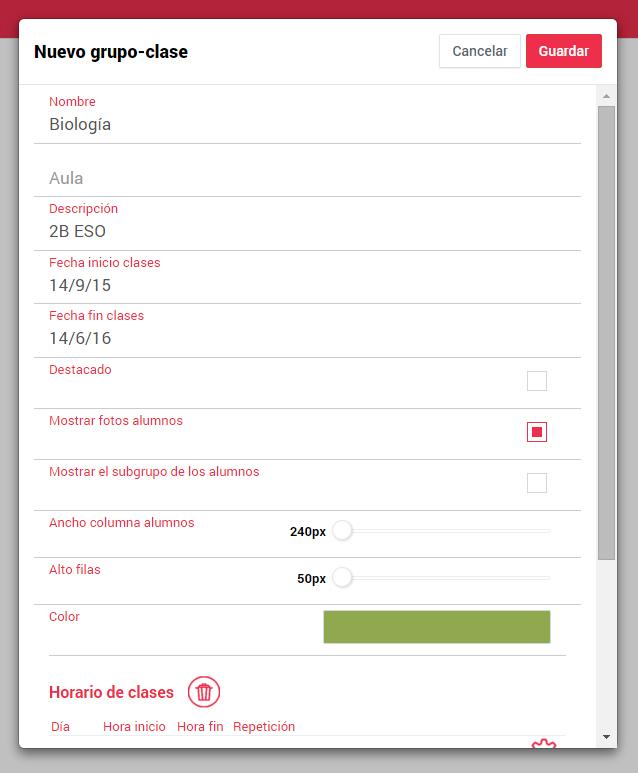Viewport: 638px width, 773px height.
Task: Click the trash icon beside Horario de clases
Action: [204, 692]
